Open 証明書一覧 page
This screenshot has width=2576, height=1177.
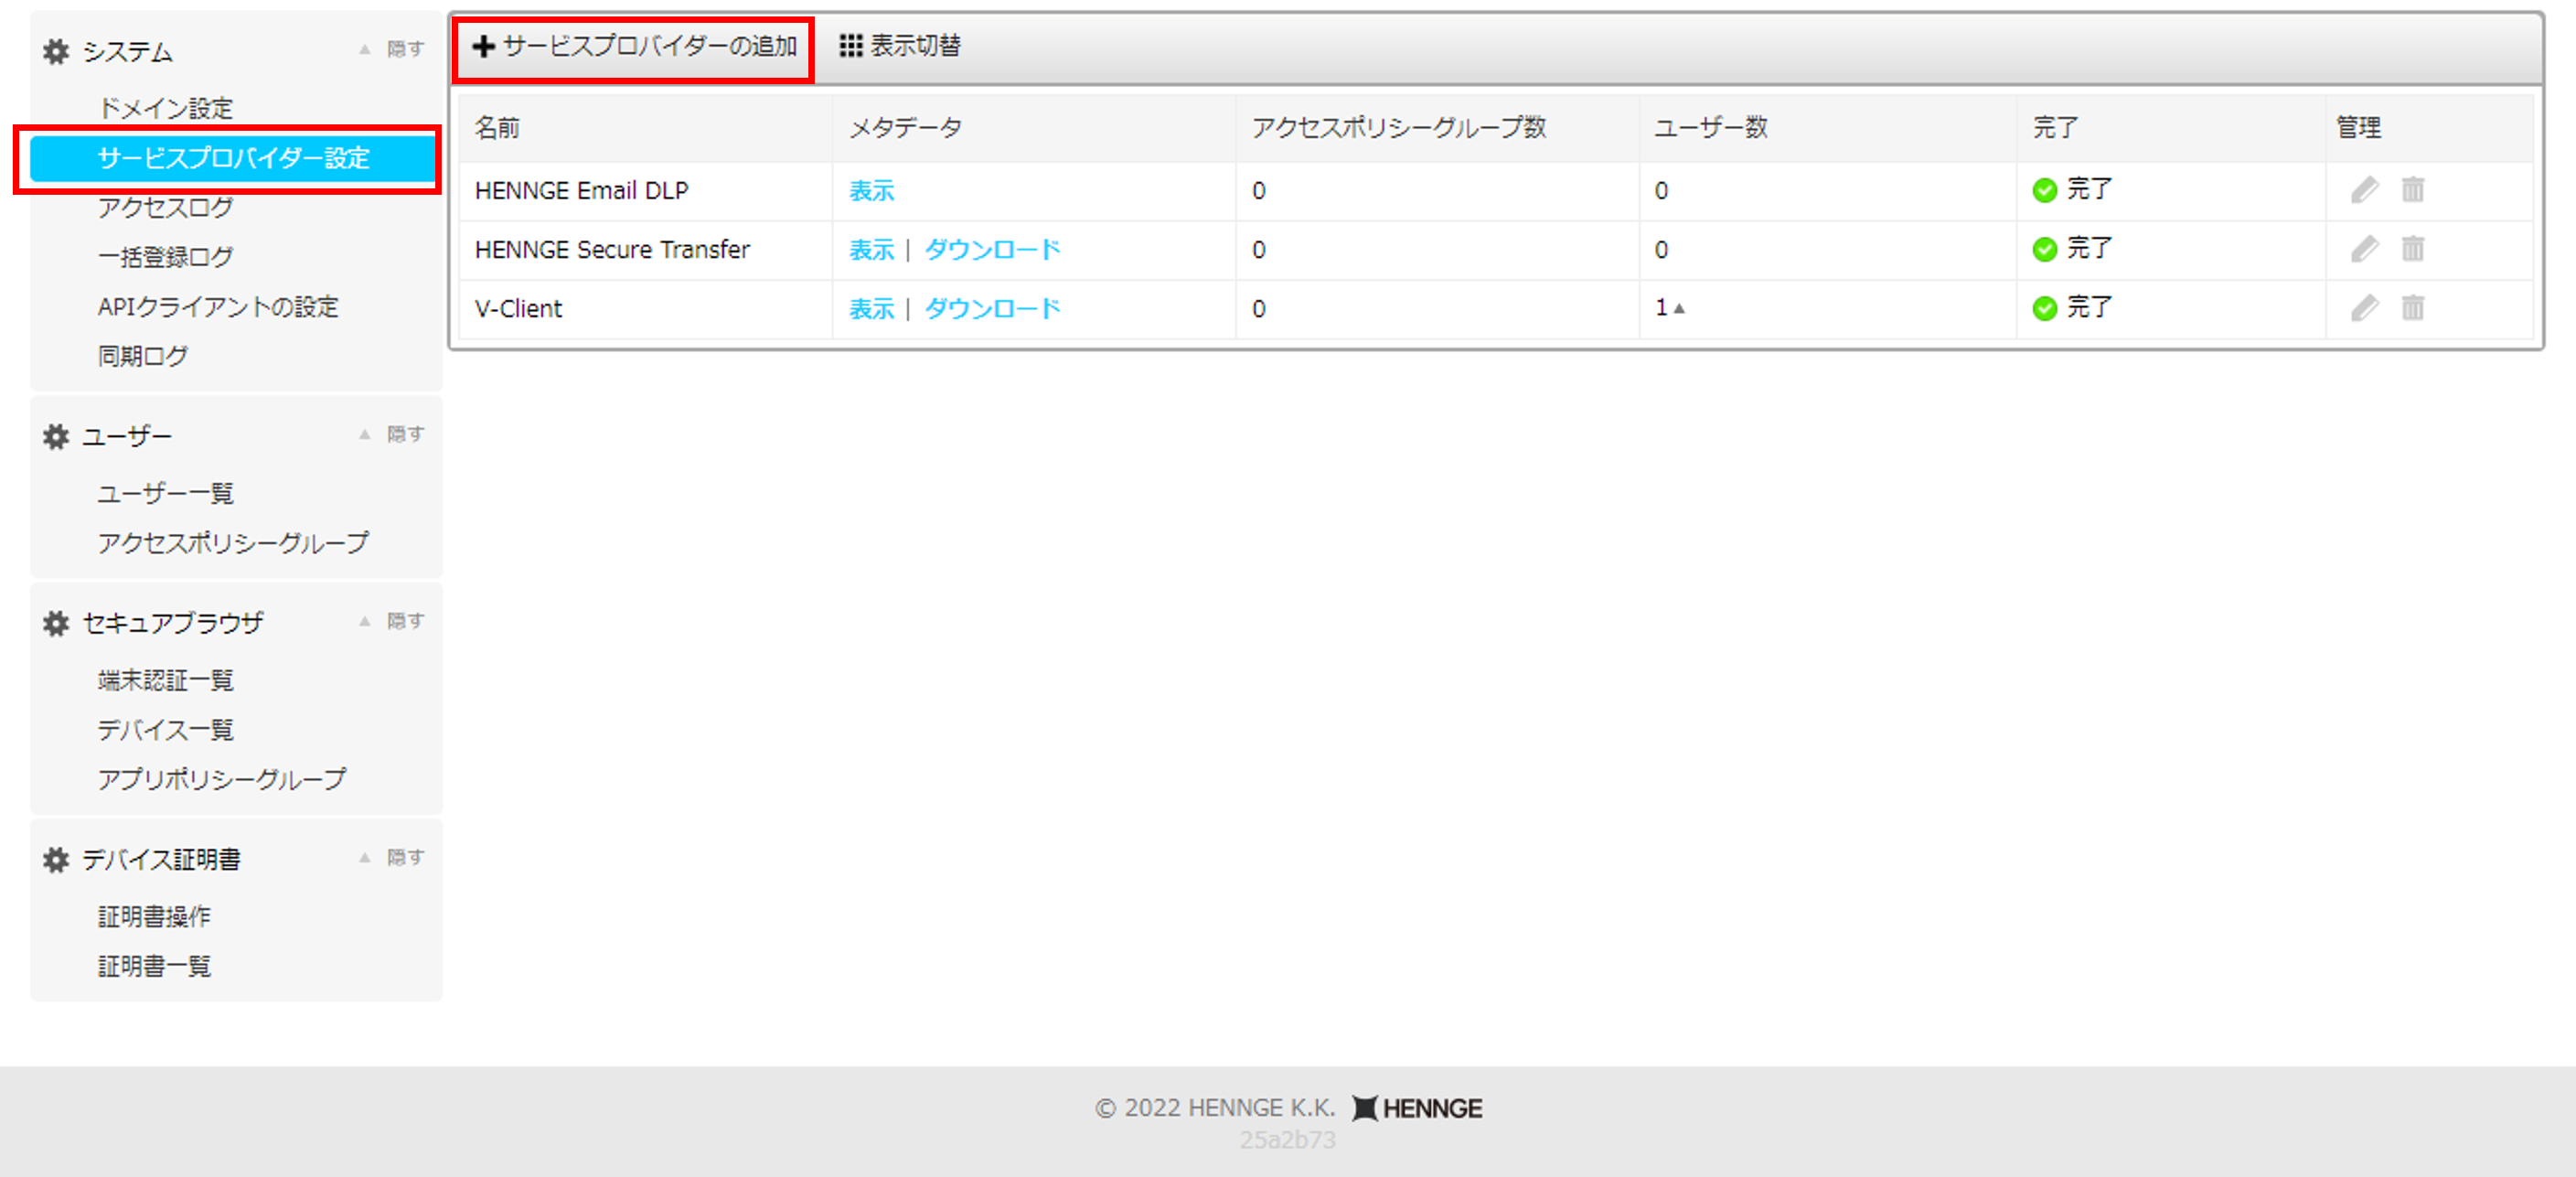click(154, 966)
